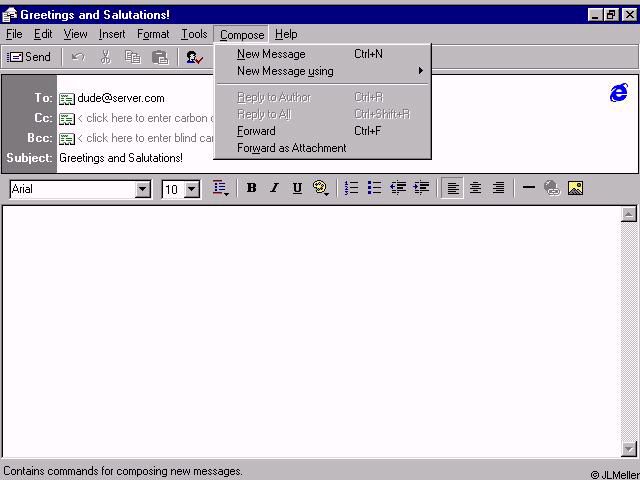The width and height of the screenshot is (640, 480).
Task: Open the Help menu
Action: (286, 34)
